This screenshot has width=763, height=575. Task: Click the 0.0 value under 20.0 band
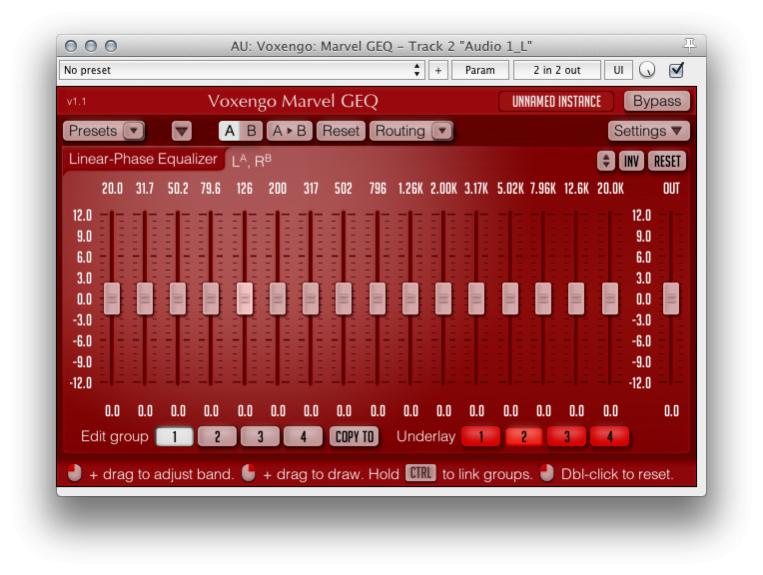tap(112, 411)
